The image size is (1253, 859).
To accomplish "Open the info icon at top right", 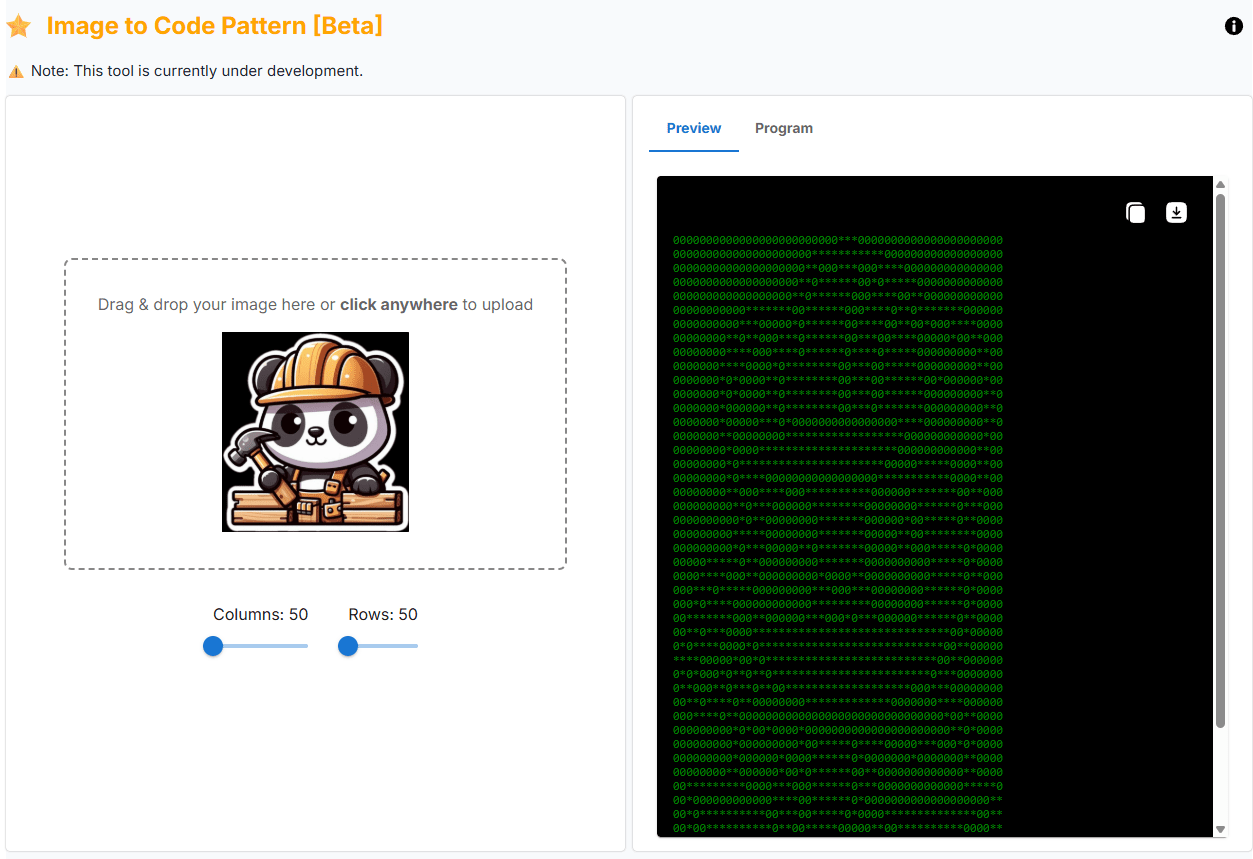I will coord(1233,26).
